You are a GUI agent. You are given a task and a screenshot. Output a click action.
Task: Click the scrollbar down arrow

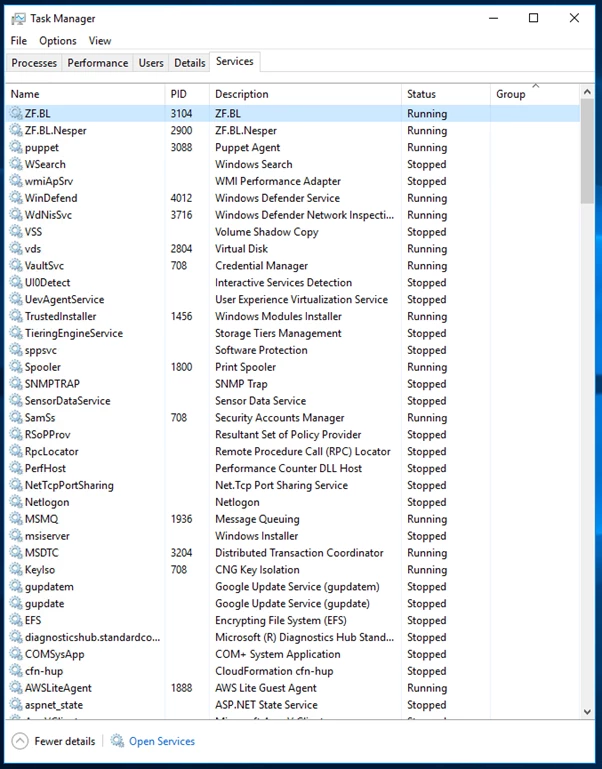[x=587, y=712]
